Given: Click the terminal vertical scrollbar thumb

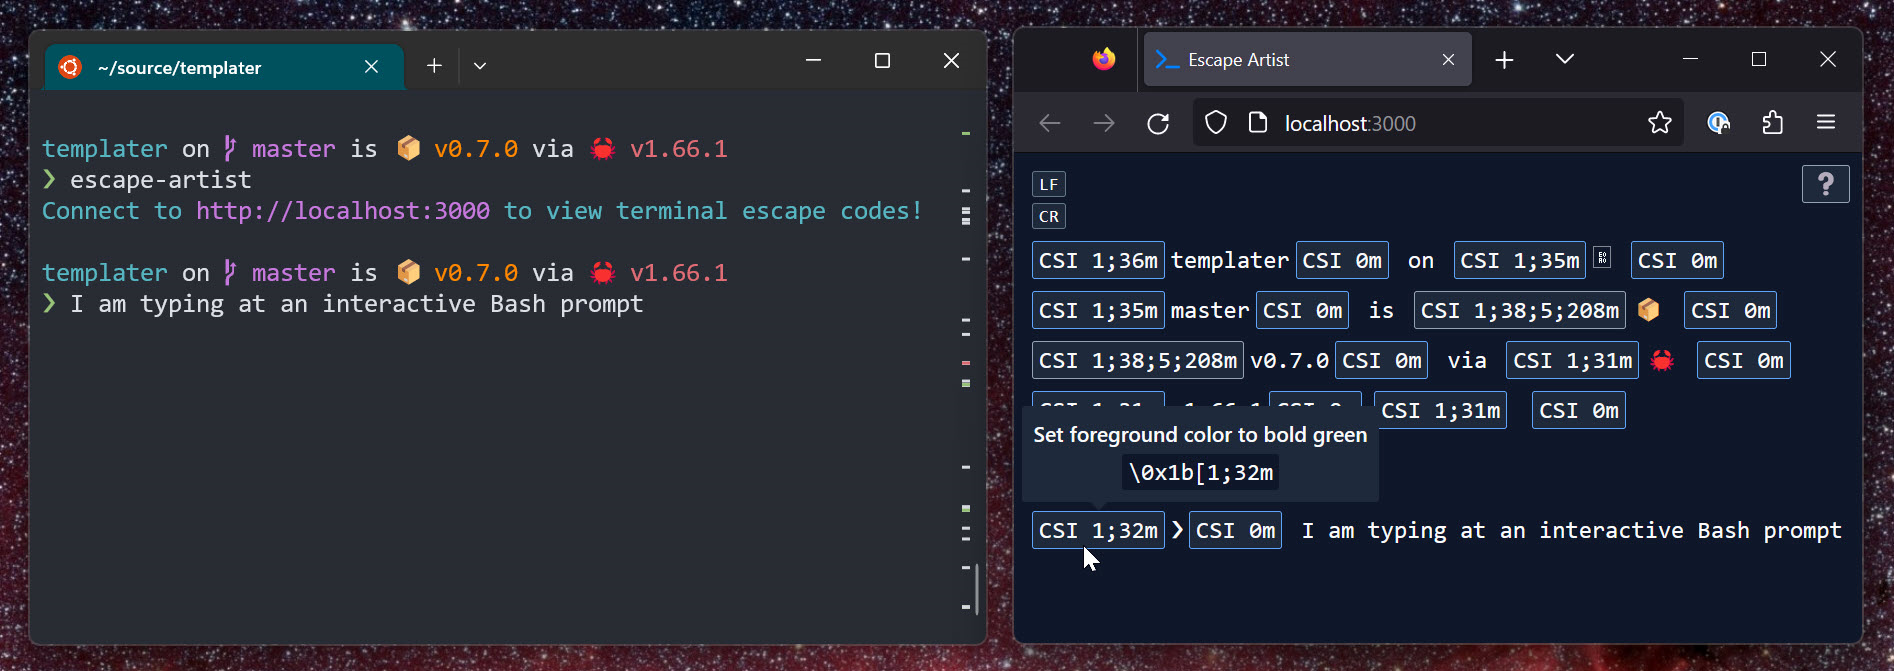Looking at the screenshot, I should [x=976, y=588].
